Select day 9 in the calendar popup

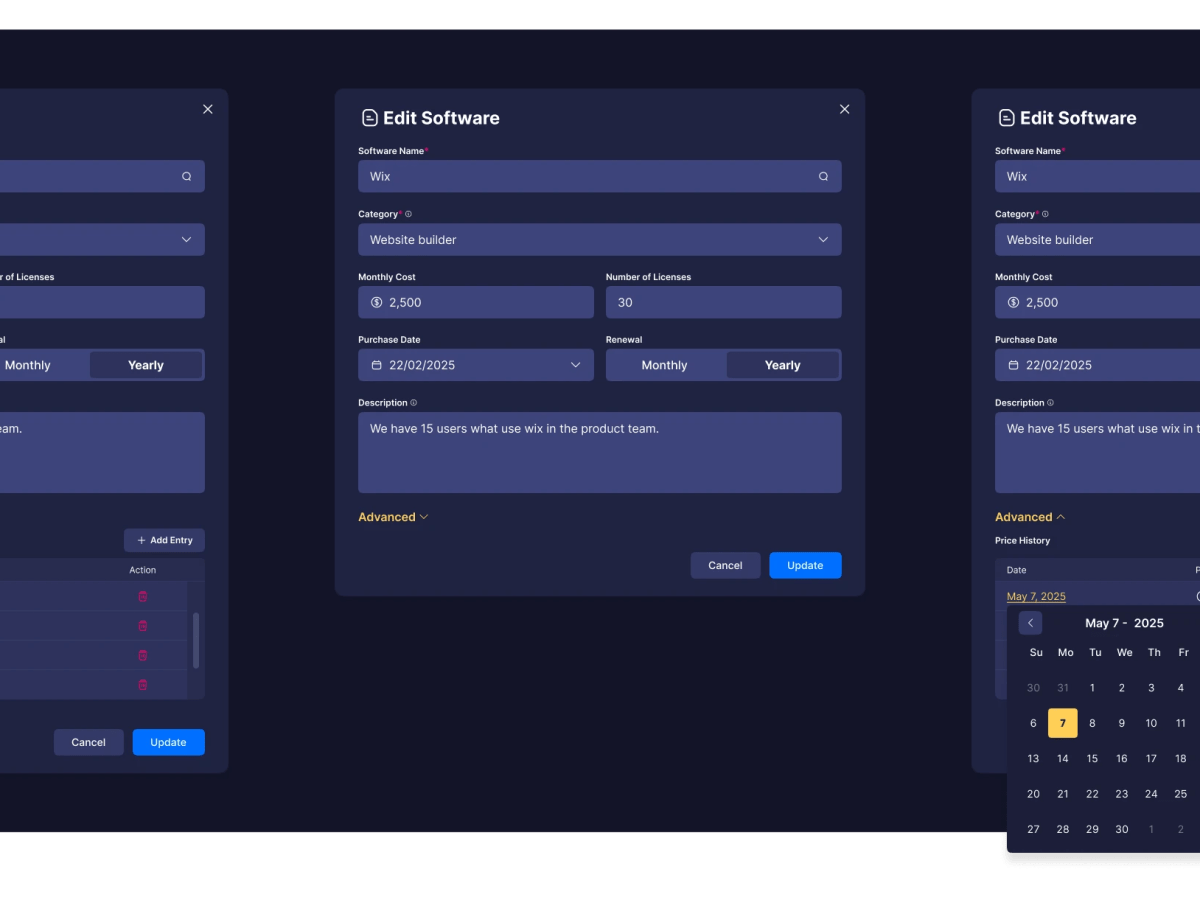pyautogui.click(x=1122, y=723)
